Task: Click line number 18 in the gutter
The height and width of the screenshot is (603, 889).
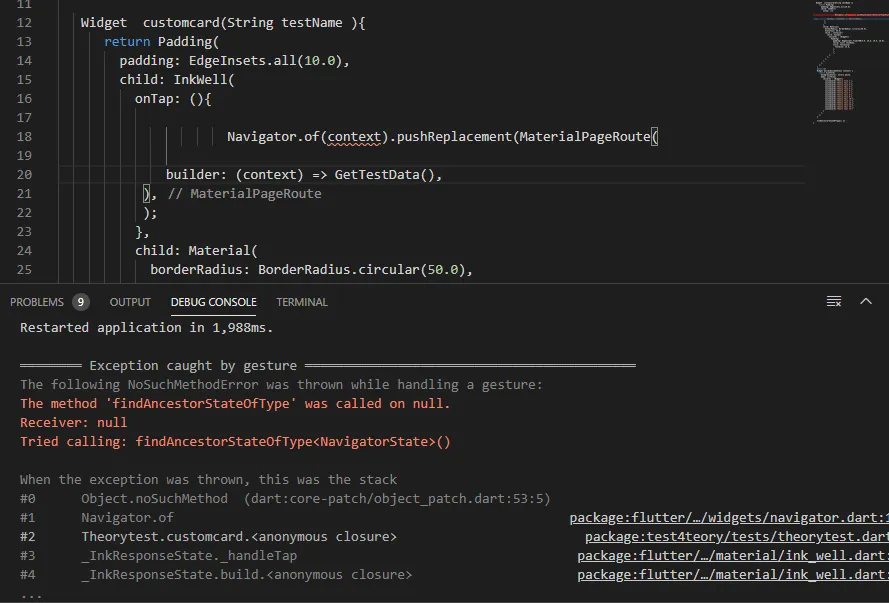Action: point(24,137)
